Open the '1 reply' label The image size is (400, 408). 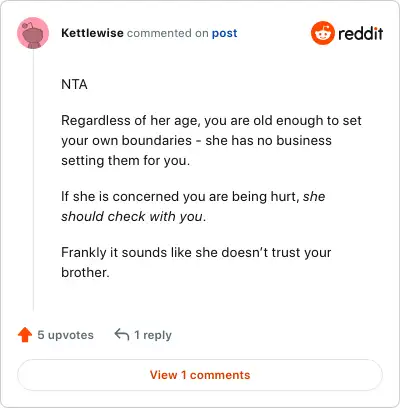pos(153,335)
